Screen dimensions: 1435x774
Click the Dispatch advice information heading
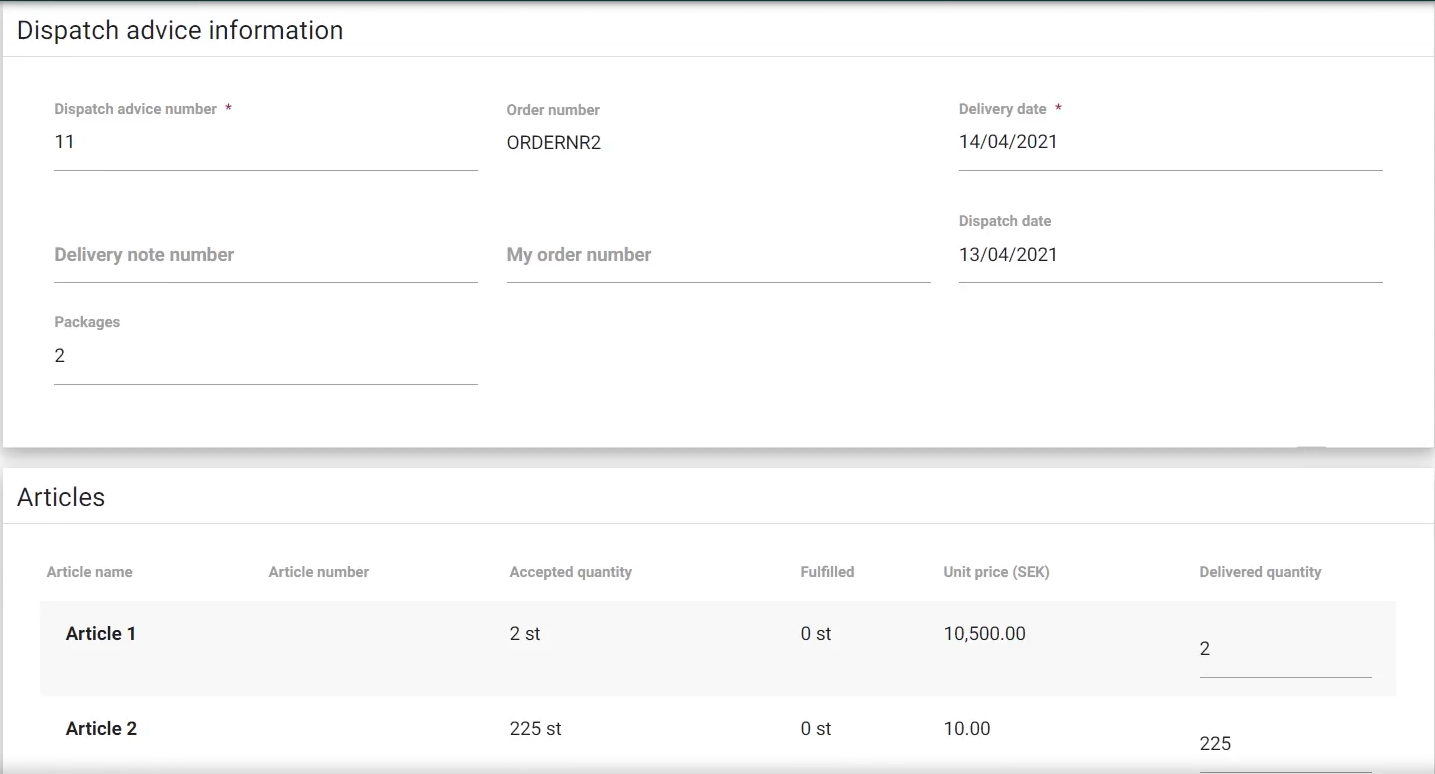pyautogui.click(x=180, y=31)
